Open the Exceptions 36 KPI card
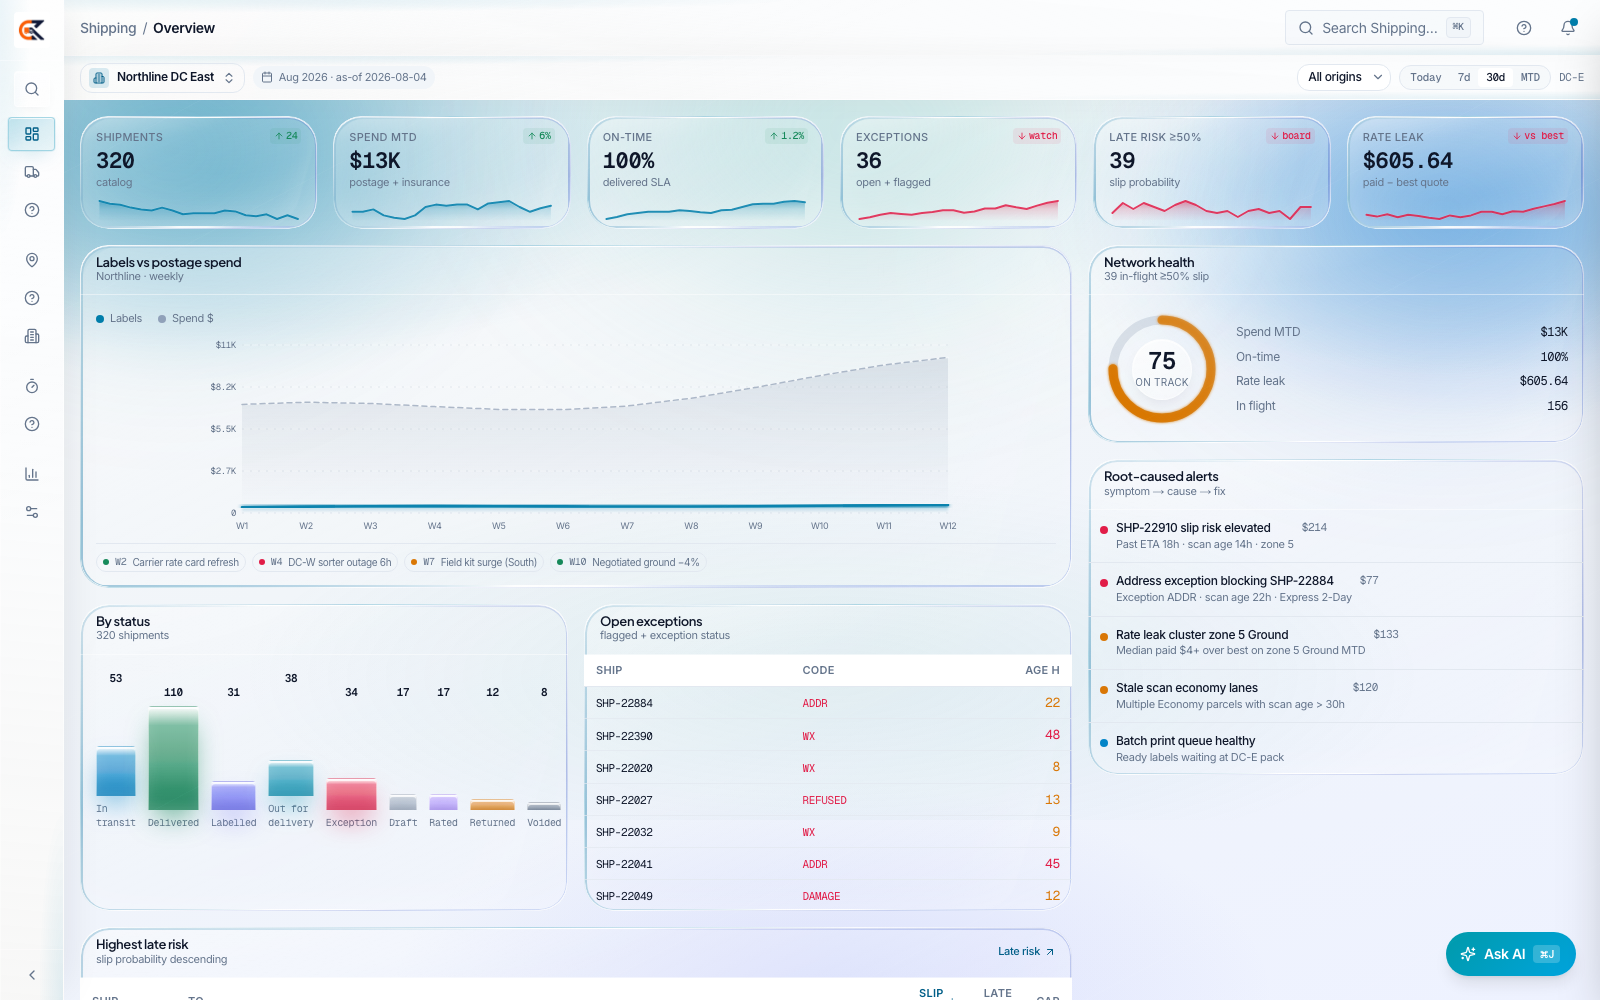The image size is (1600, 1000). pyautogui.click(x=958, y=172)
